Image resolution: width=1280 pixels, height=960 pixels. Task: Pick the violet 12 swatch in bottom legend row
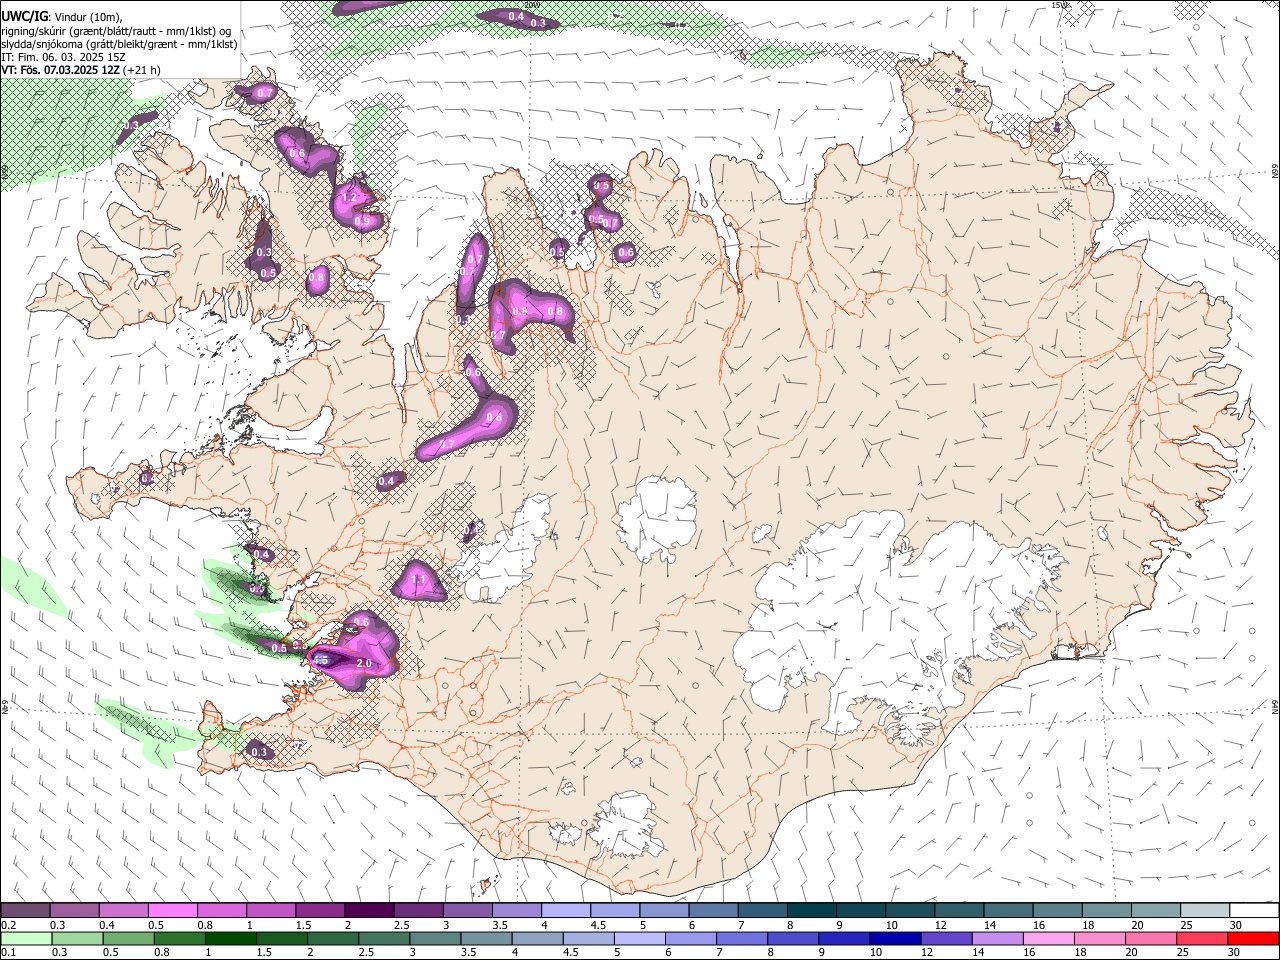pyautogui.click(x=947, y=939)
